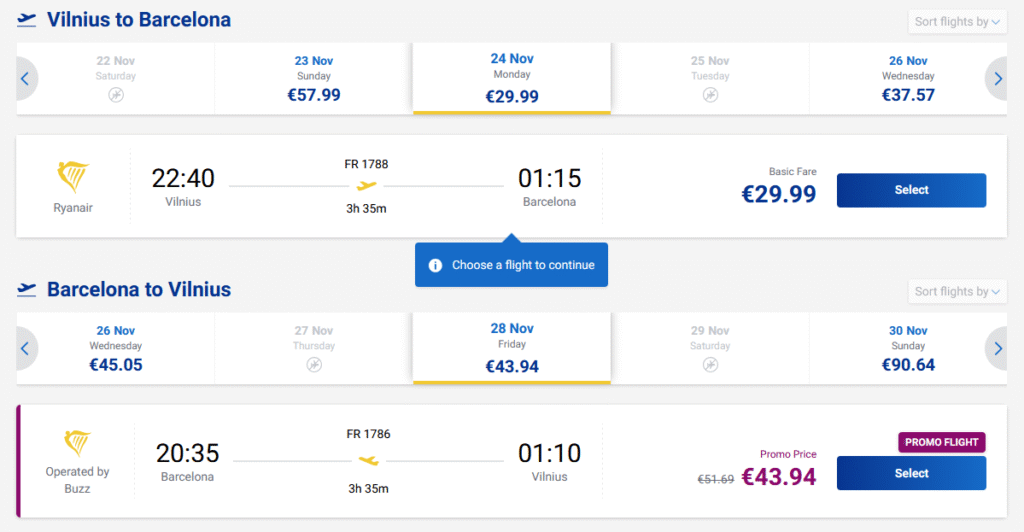
Task: Click the Ryanair harp logo on the outbound flight
Action: coord(73,178)
